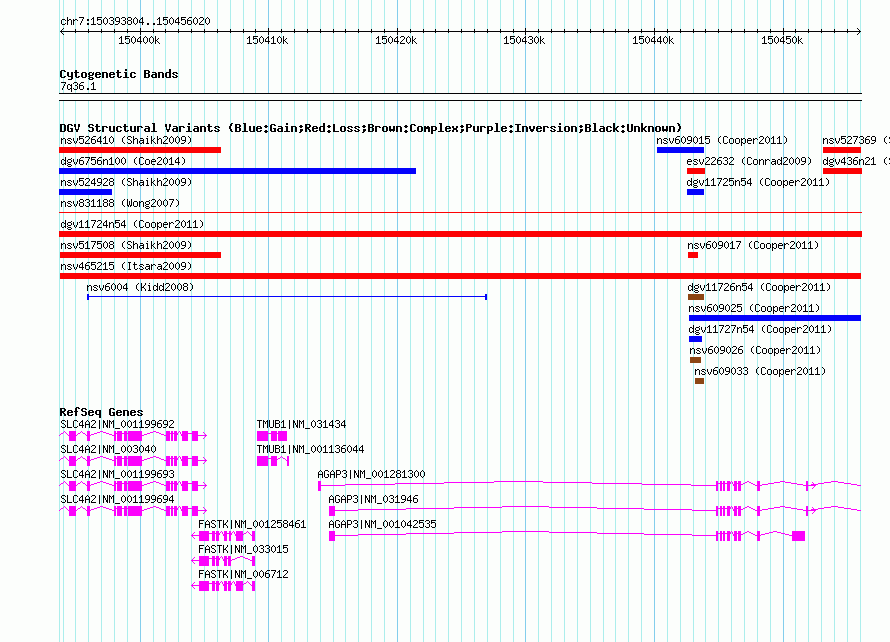Click the 150410k ruler label
Screen dimensions: 890x642
coord(267,40)
